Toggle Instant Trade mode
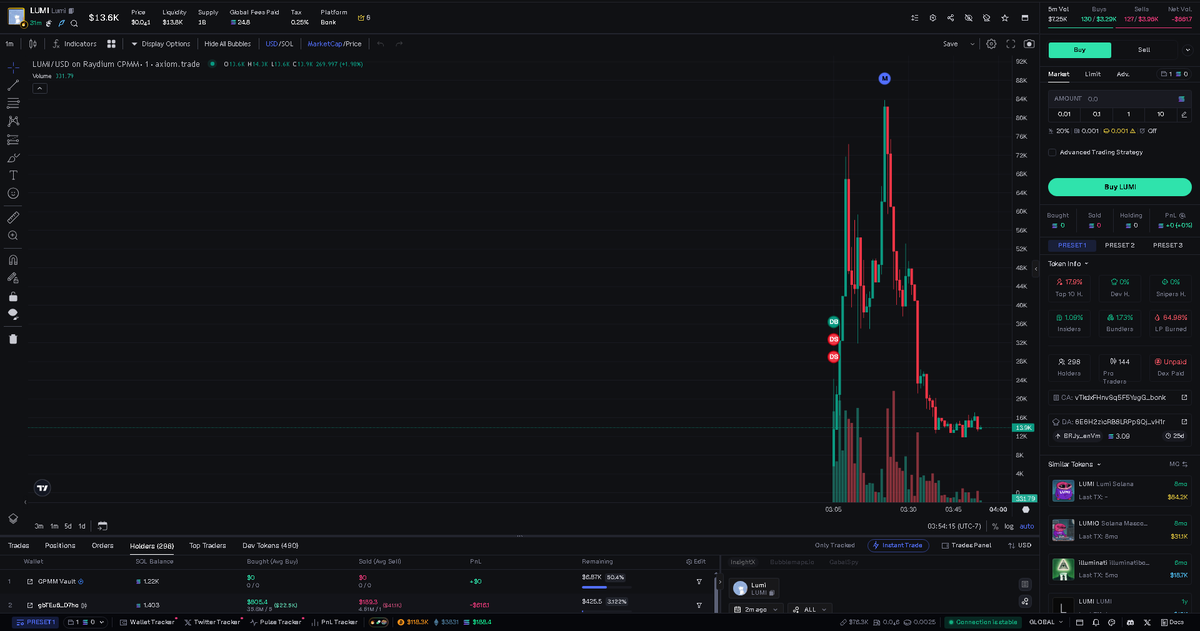1200x631 pixels. click(x=898, y=545)
